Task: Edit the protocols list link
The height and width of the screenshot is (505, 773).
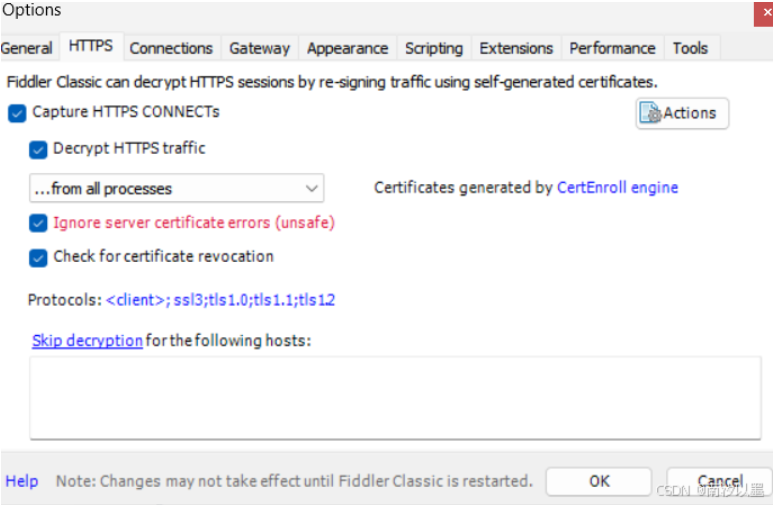Action: click(x=220, y=299)
